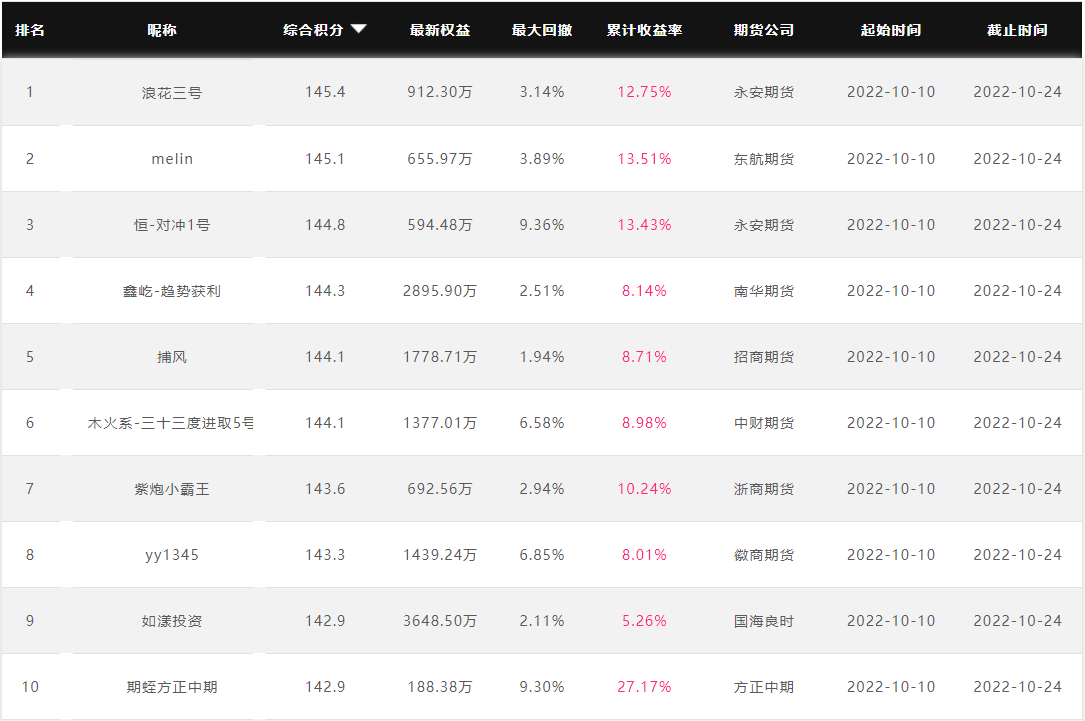The image size is (1085, 721).
Task: Open trader 鑫屹-趋势获利 nickname
Action: (172, 291)
